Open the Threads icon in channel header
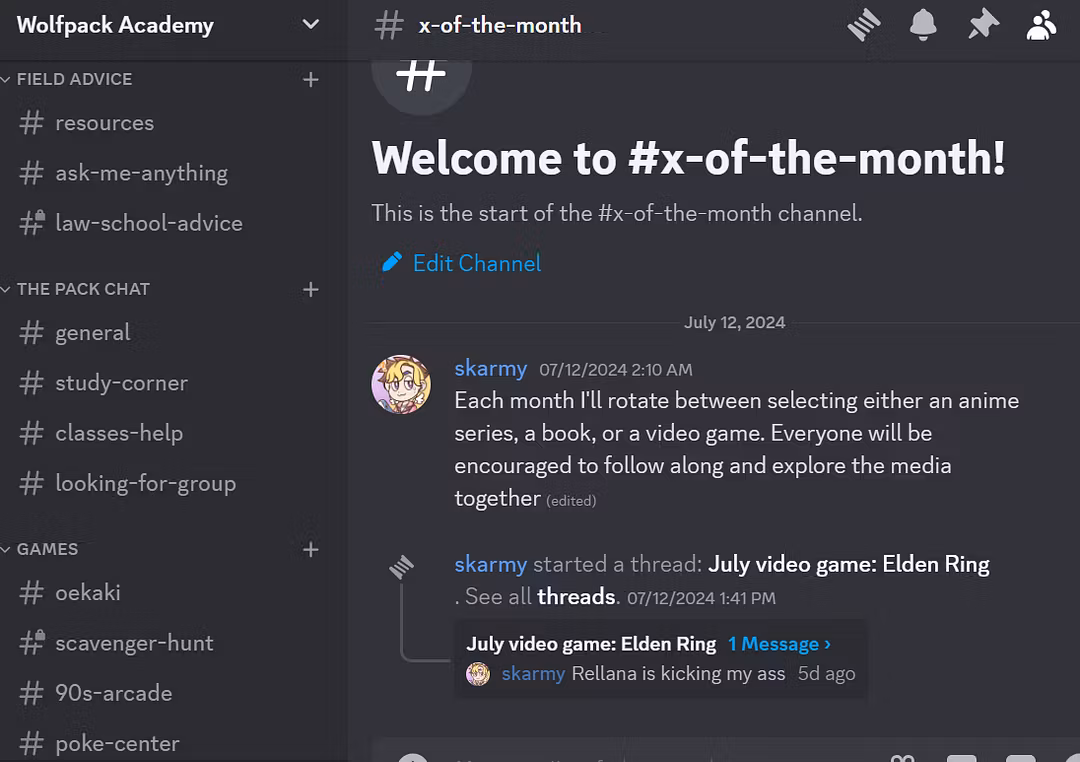Screen dimensions: 1080x762 point(864,25)
